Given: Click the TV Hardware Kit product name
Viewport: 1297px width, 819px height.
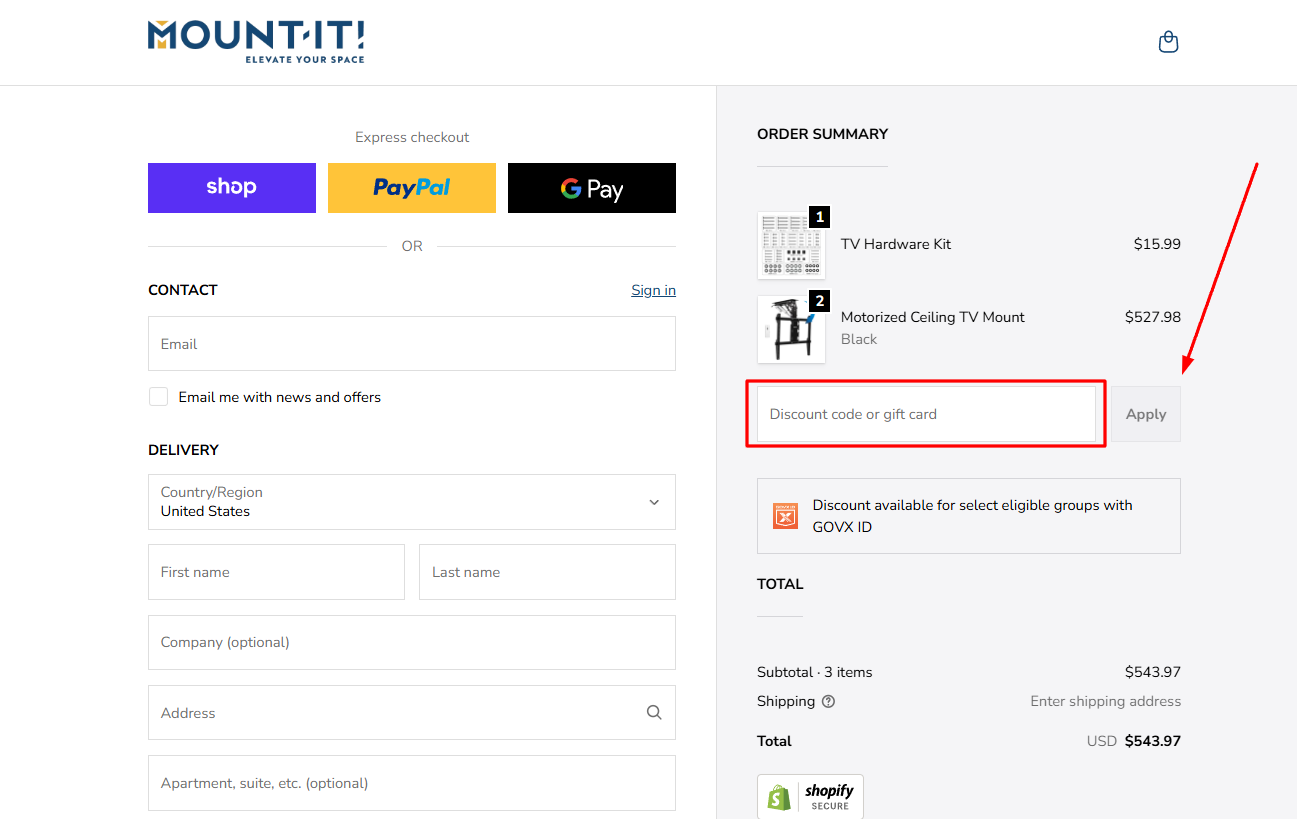Looking at the screenshot, I should click(x=896, y=244).
